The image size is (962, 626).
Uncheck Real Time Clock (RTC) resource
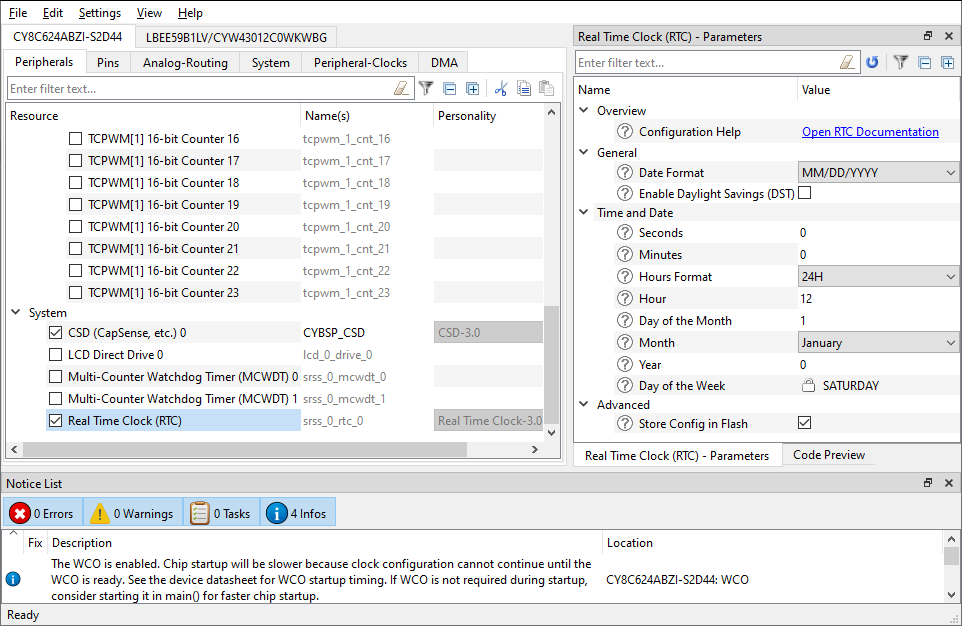coord(55,421)
